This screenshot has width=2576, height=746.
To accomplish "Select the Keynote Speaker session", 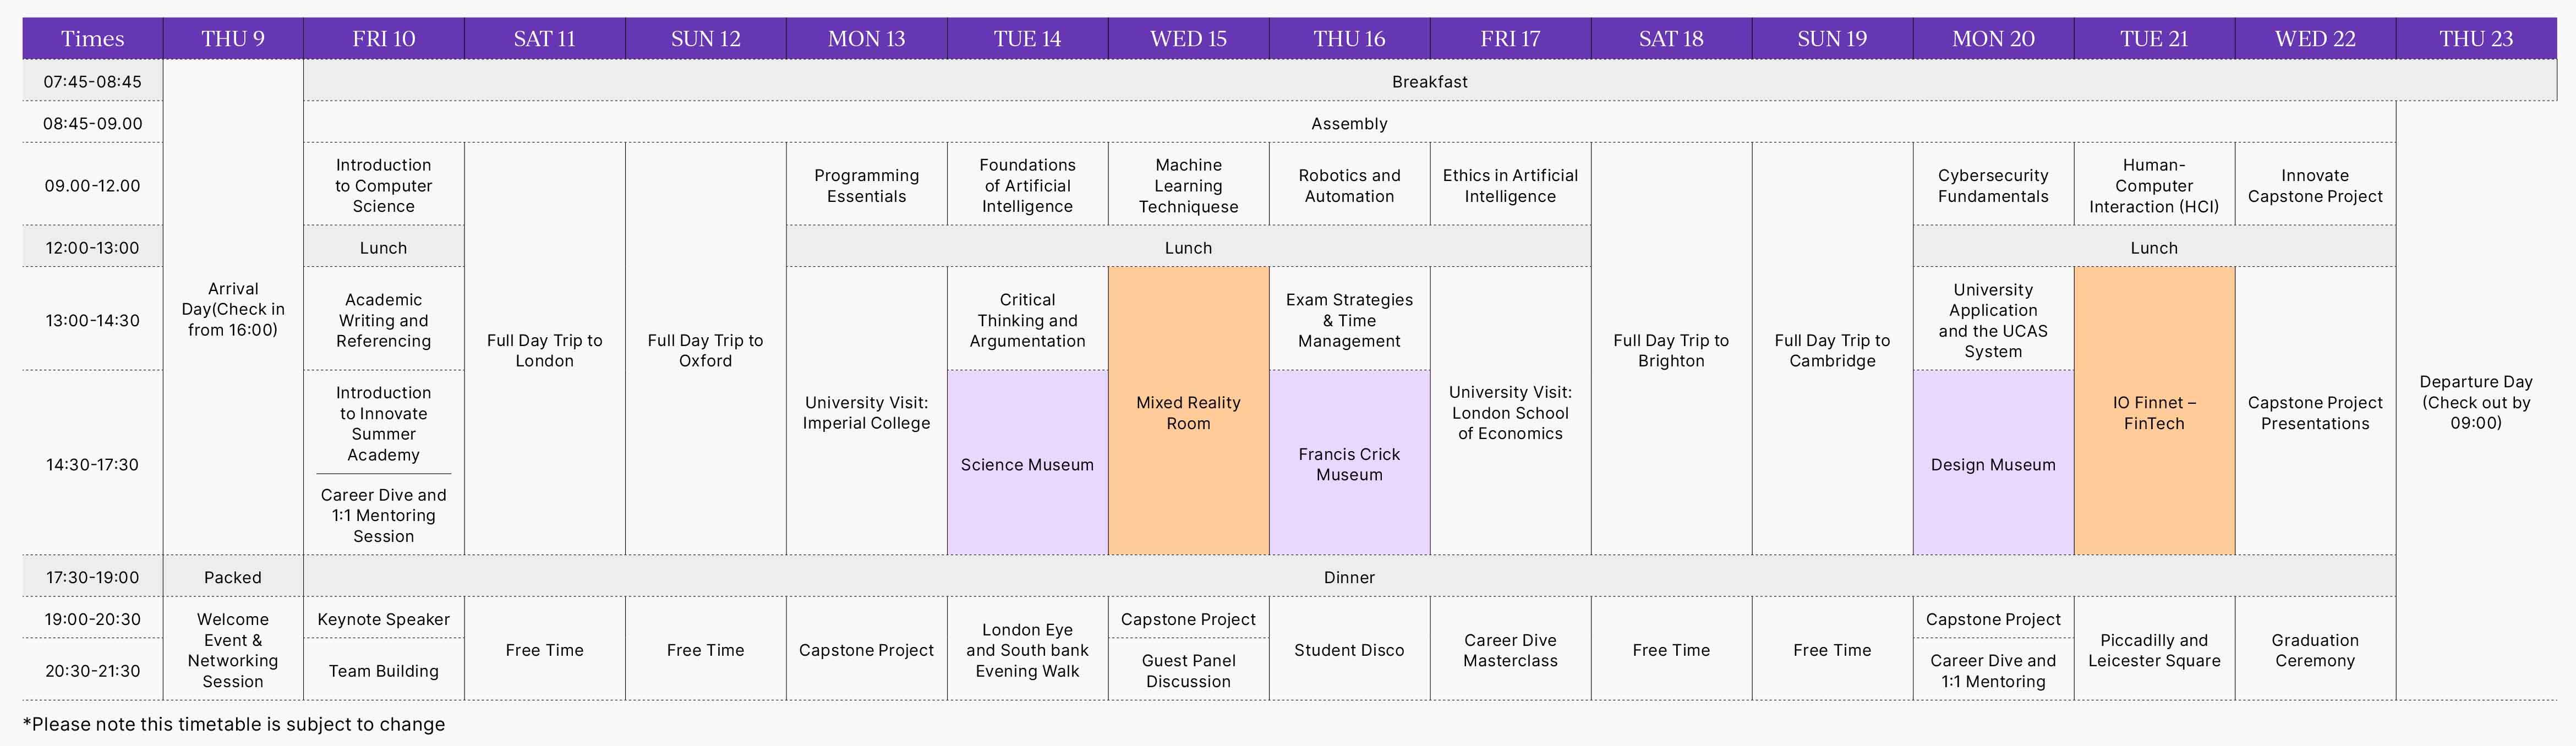I will [383, 619].
